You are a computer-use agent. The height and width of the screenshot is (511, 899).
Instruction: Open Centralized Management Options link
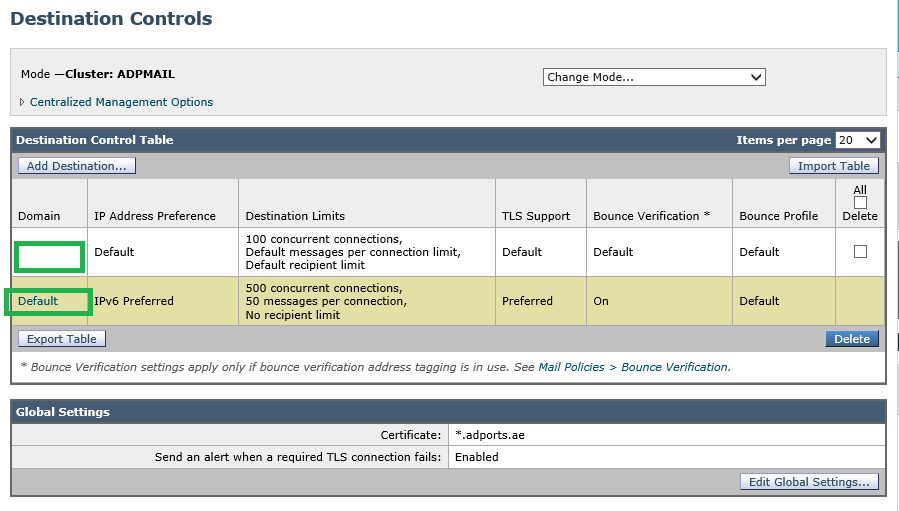pos(121,102)
